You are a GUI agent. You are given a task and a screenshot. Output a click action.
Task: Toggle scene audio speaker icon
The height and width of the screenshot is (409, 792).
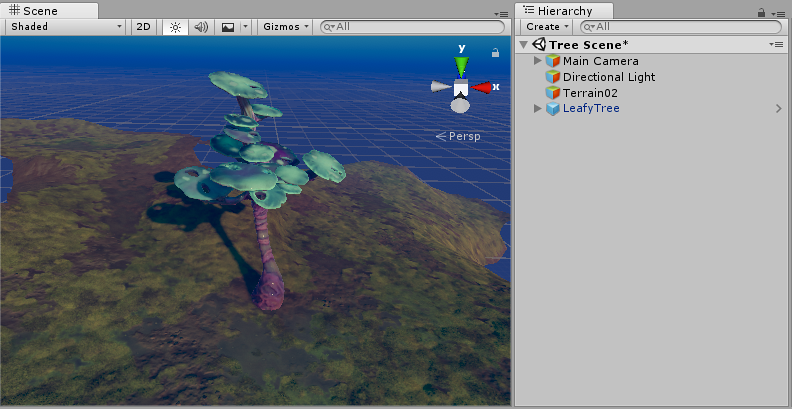[x=201, y=27]
